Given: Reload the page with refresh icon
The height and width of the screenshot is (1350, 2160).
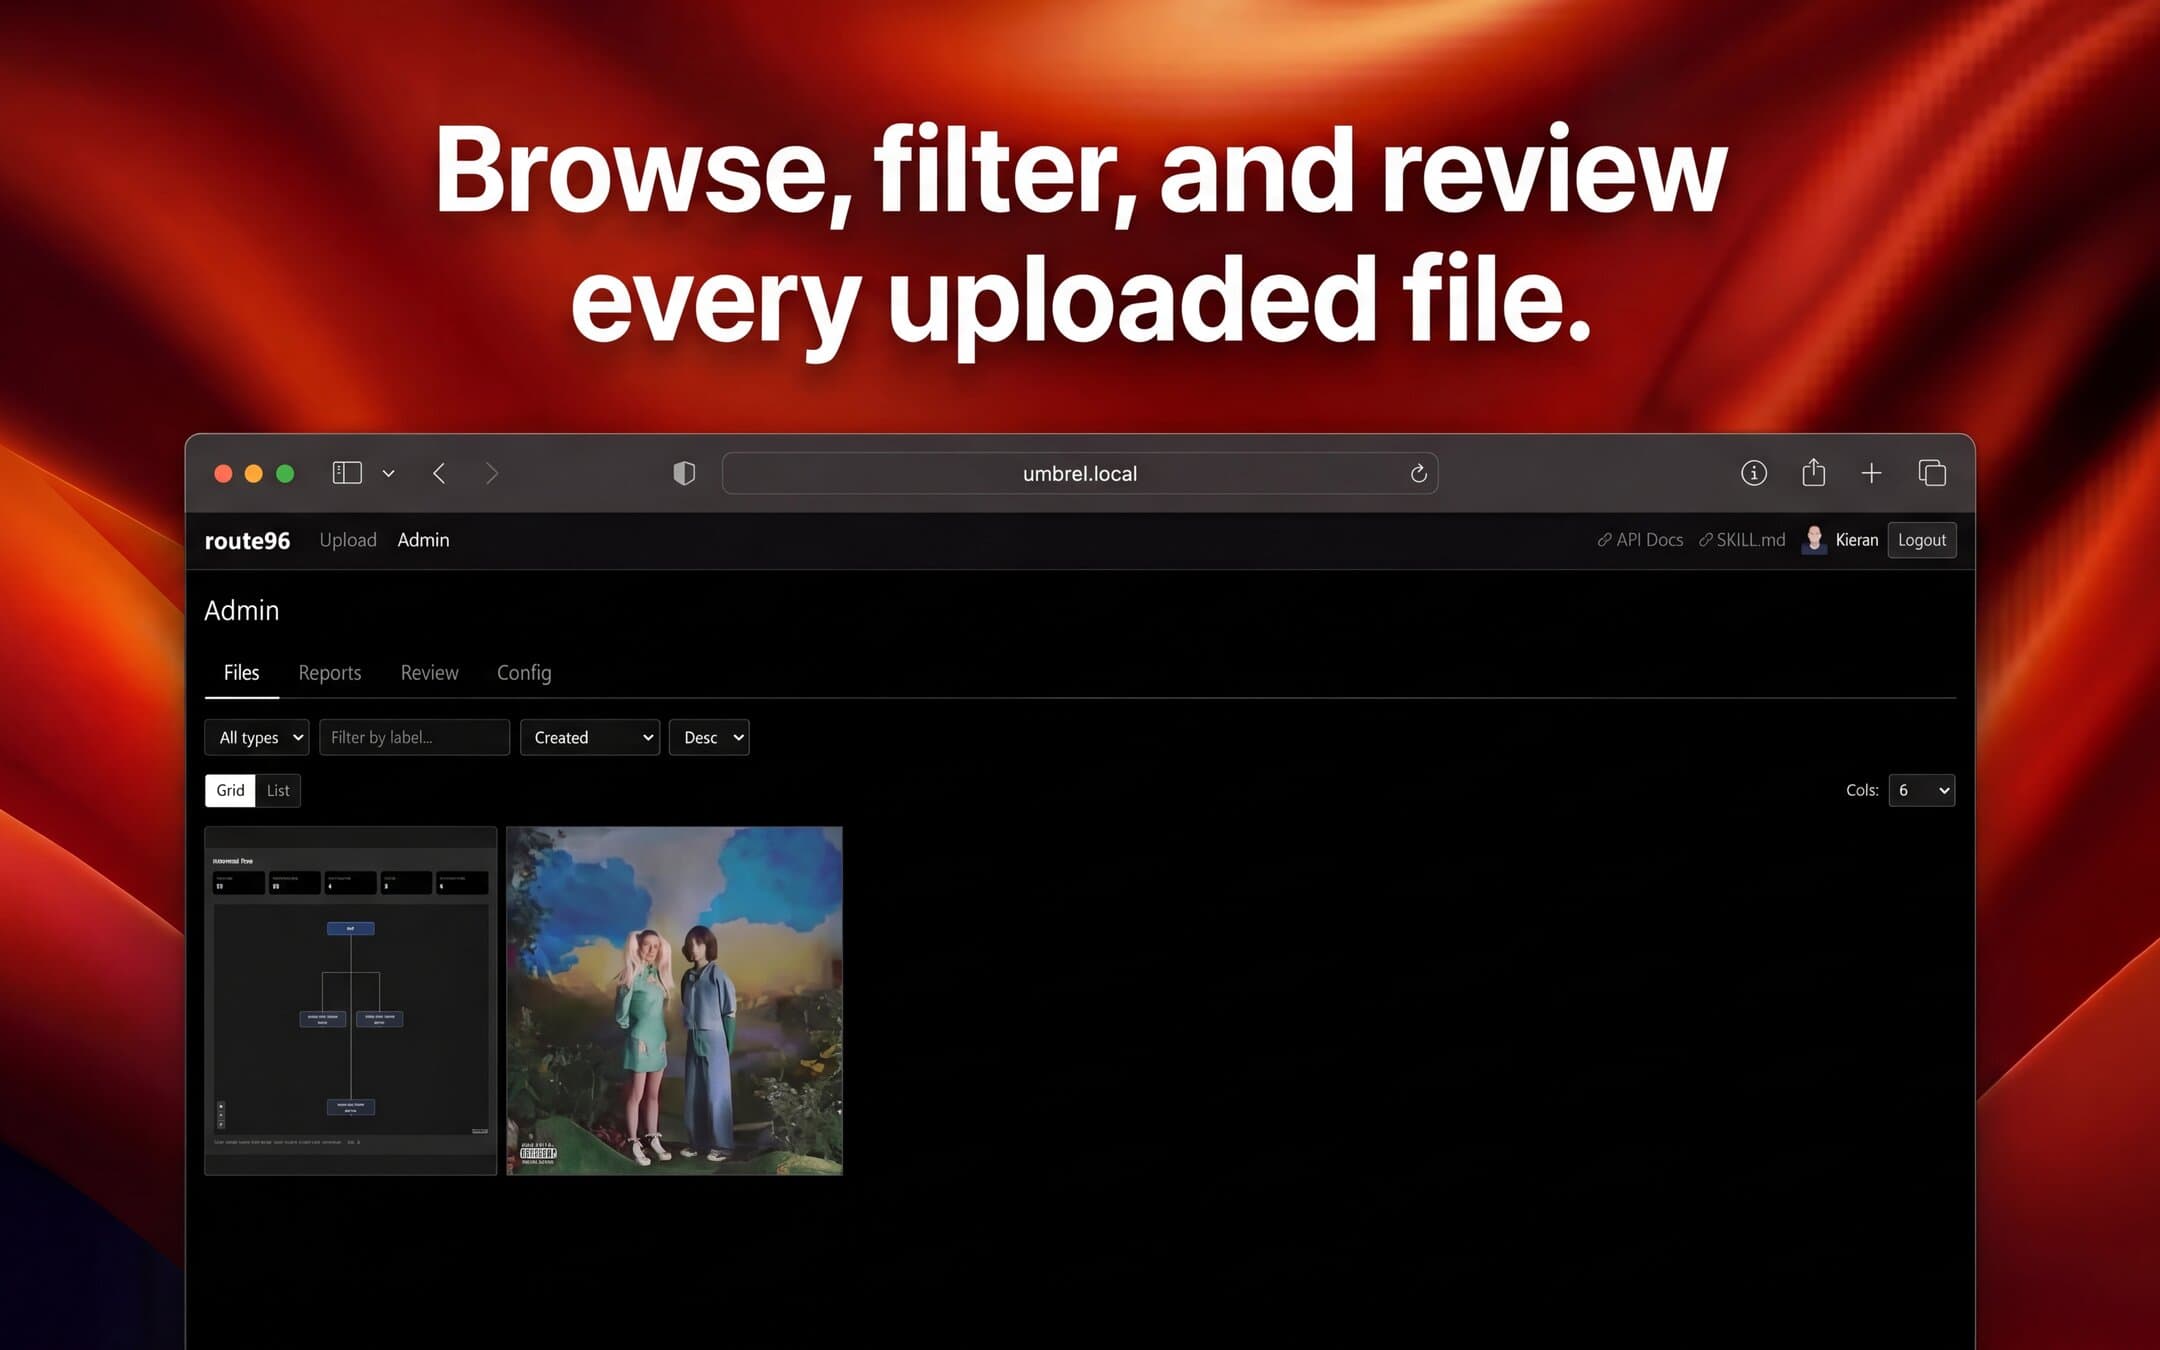Looking at the screenshot, I should (x=1418, y=473).
